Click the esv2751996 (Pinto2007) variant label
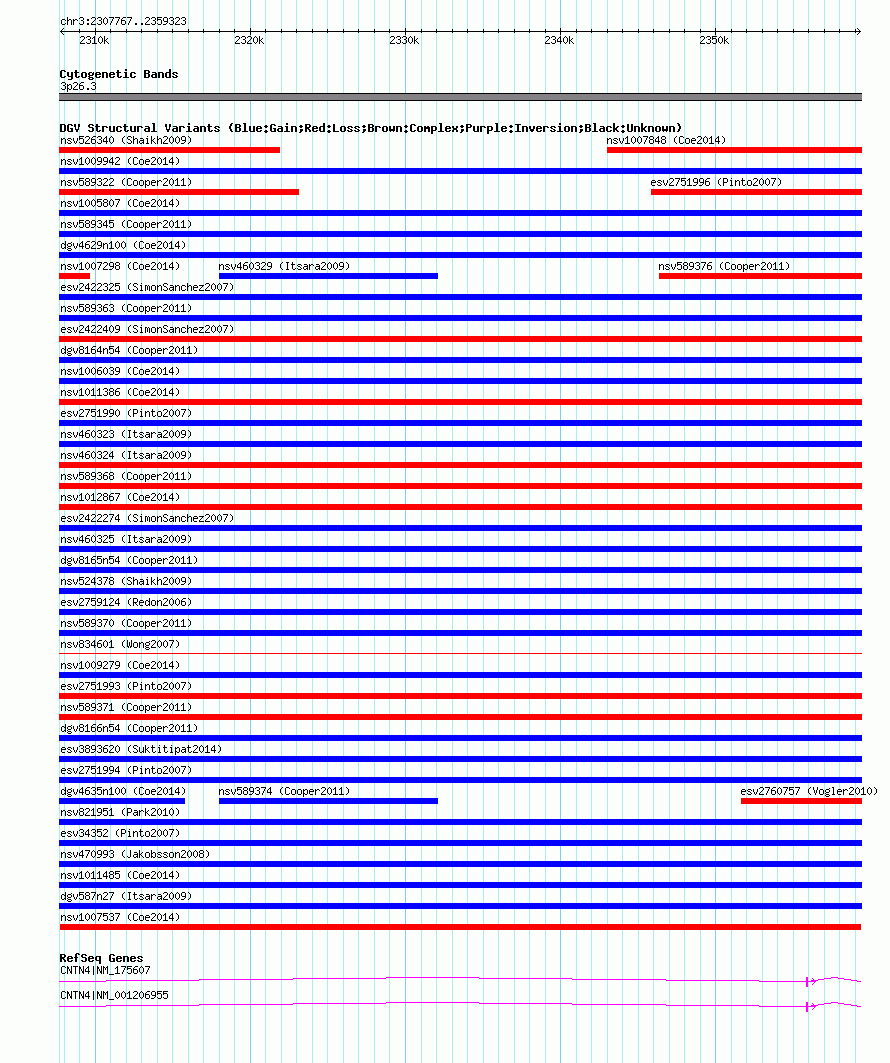 pos(716,182)
